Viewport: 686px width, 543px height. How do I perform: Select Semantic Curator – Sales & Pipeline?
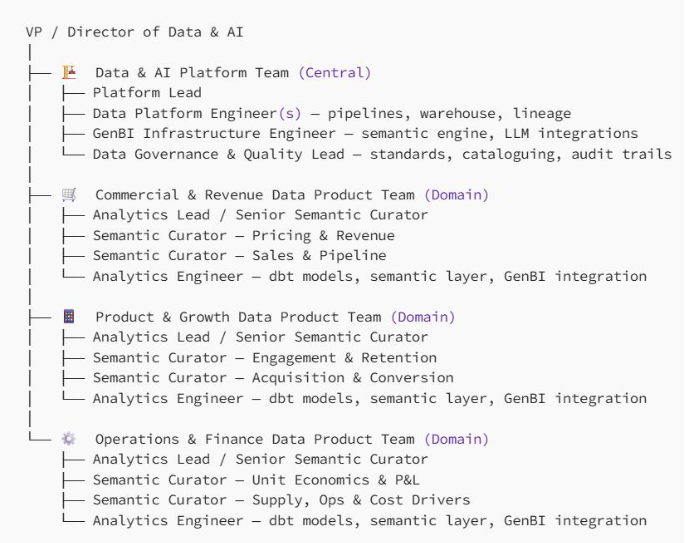239,256
